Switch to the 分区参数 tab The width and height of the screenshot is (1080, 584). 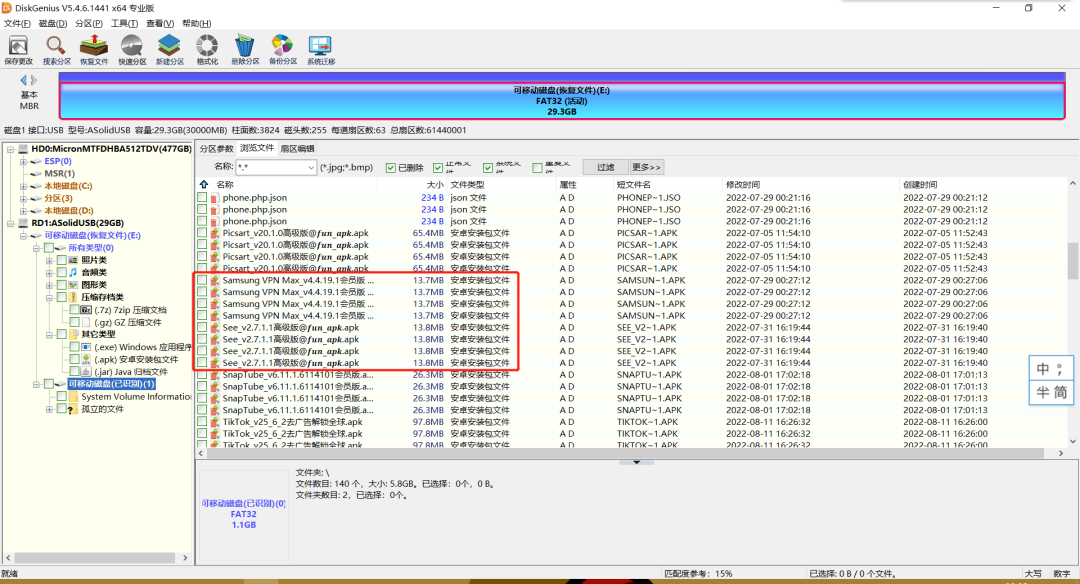click(x=216, y=148)
